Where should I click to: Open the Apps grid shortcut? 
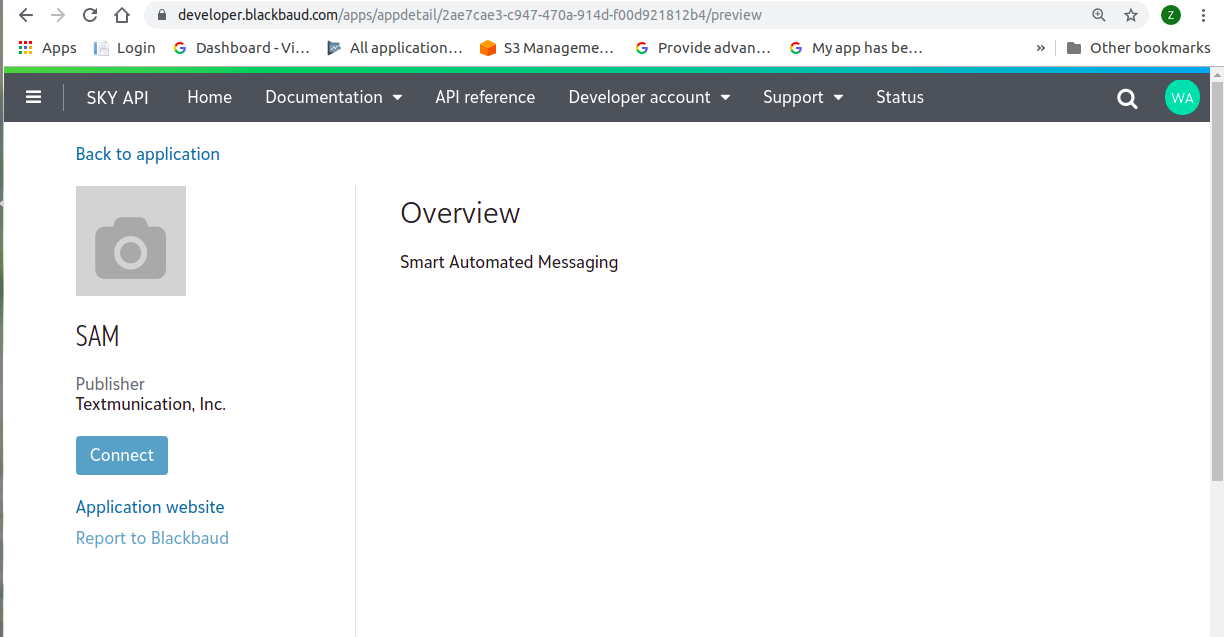click(48, 47)
